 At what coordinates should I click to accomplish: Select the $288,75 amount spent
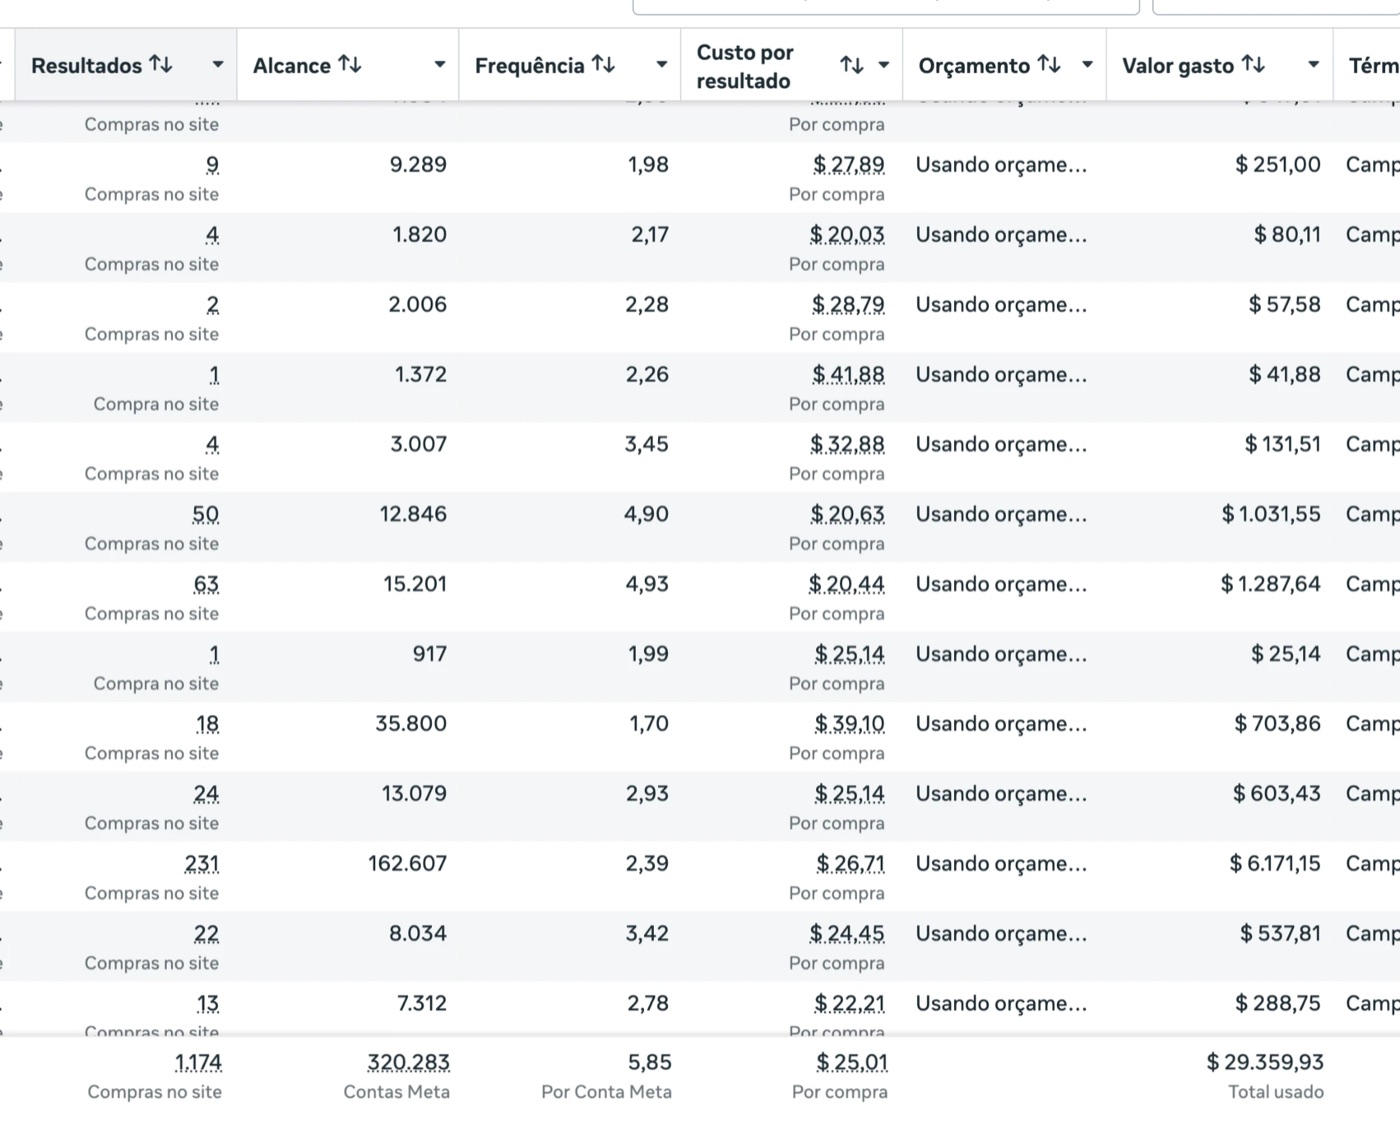click(1278, 1004)
